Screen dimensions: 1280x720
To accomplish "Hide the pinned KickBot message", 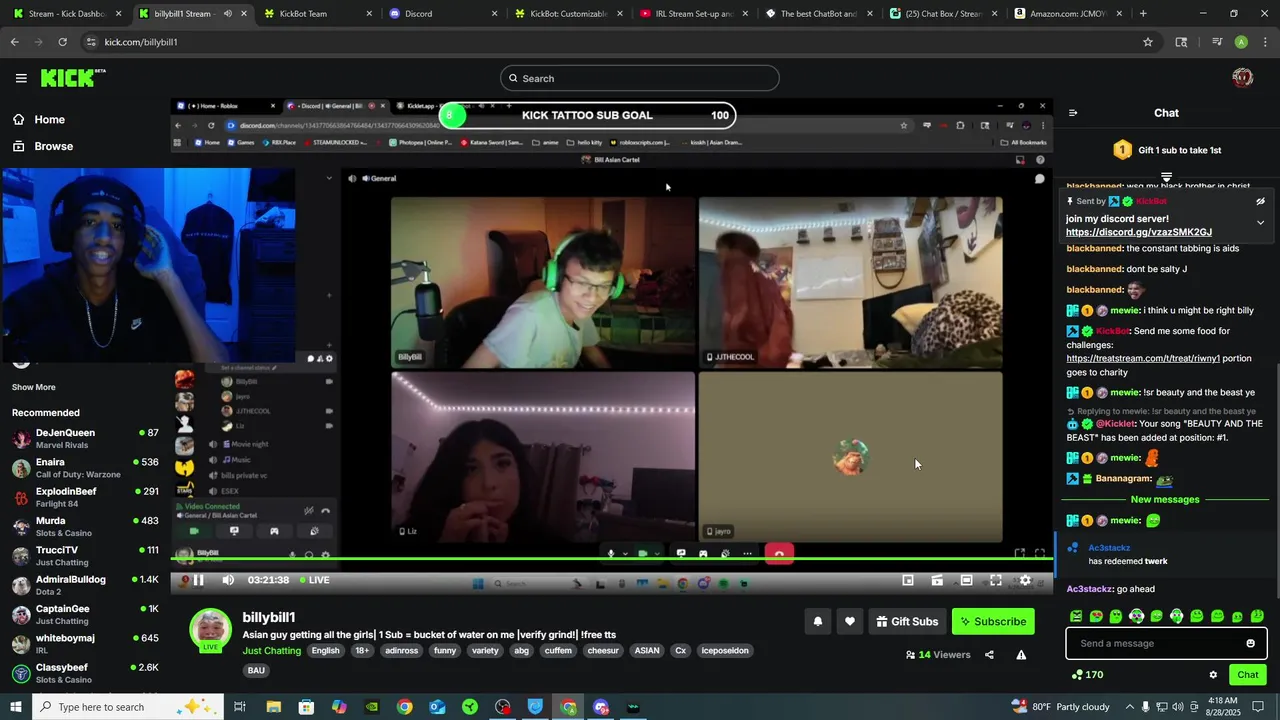I will click(x=1260, y=201).
